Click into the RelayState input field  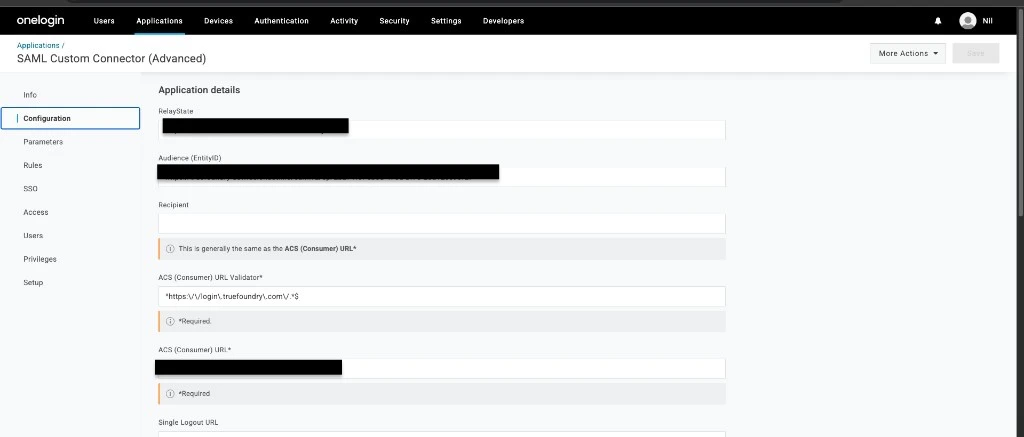441,129
